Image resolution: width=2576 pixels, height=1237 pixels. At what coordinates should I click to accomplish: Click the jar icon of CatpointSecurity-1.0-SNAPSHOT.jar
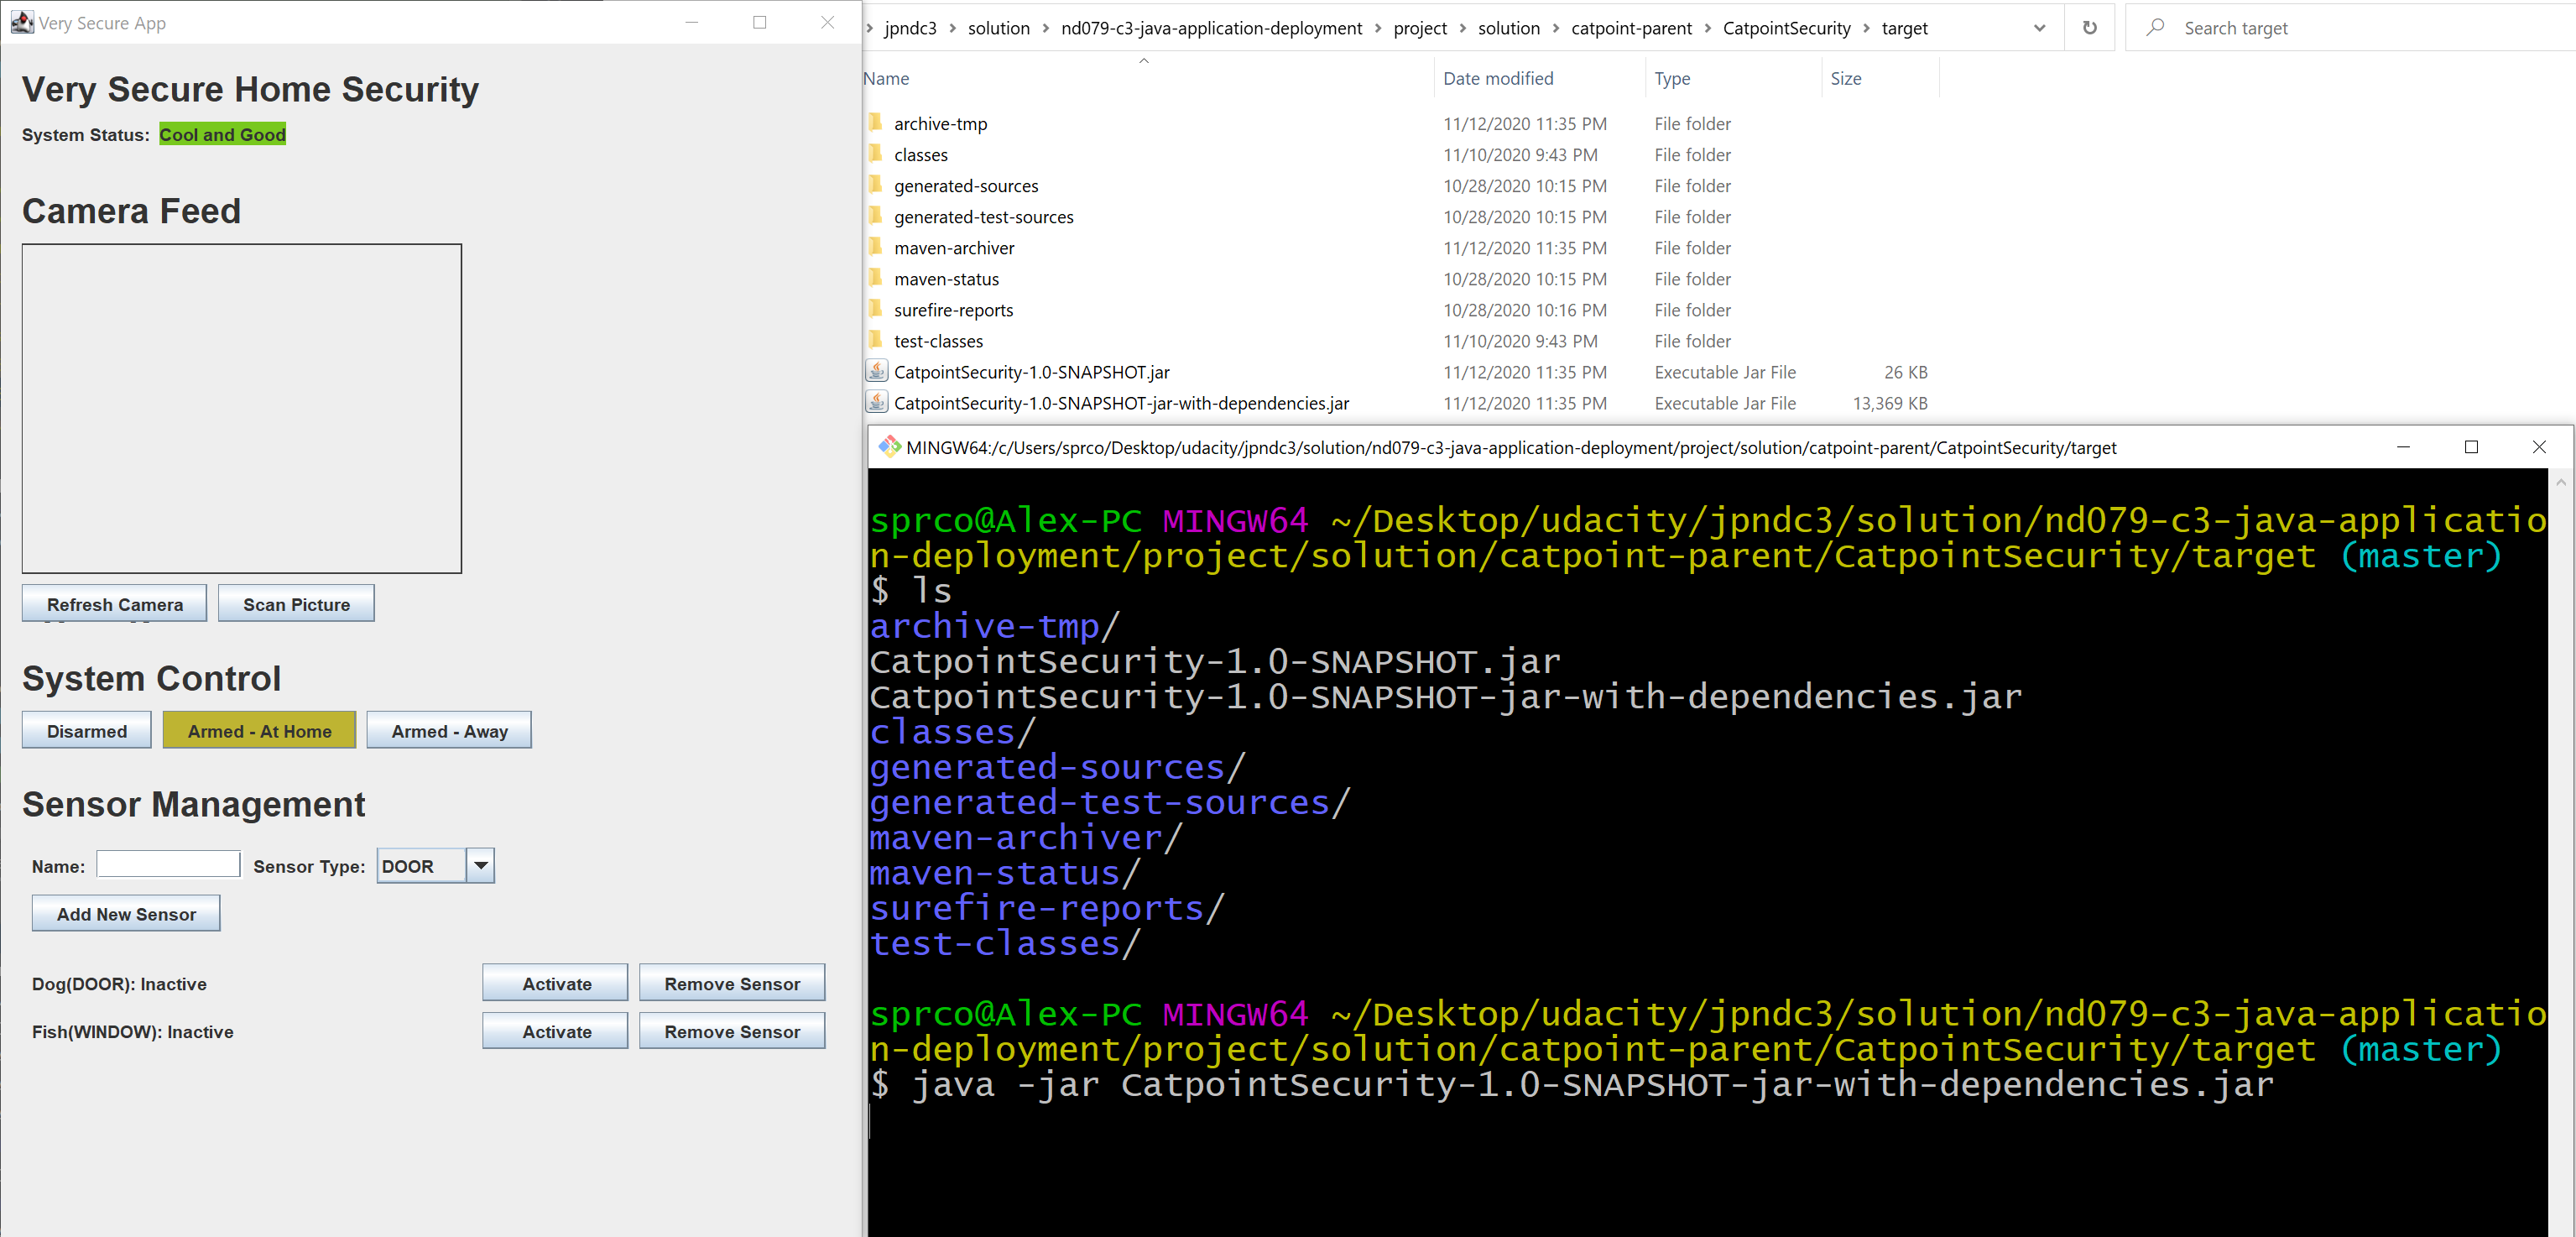coord(876,372)
